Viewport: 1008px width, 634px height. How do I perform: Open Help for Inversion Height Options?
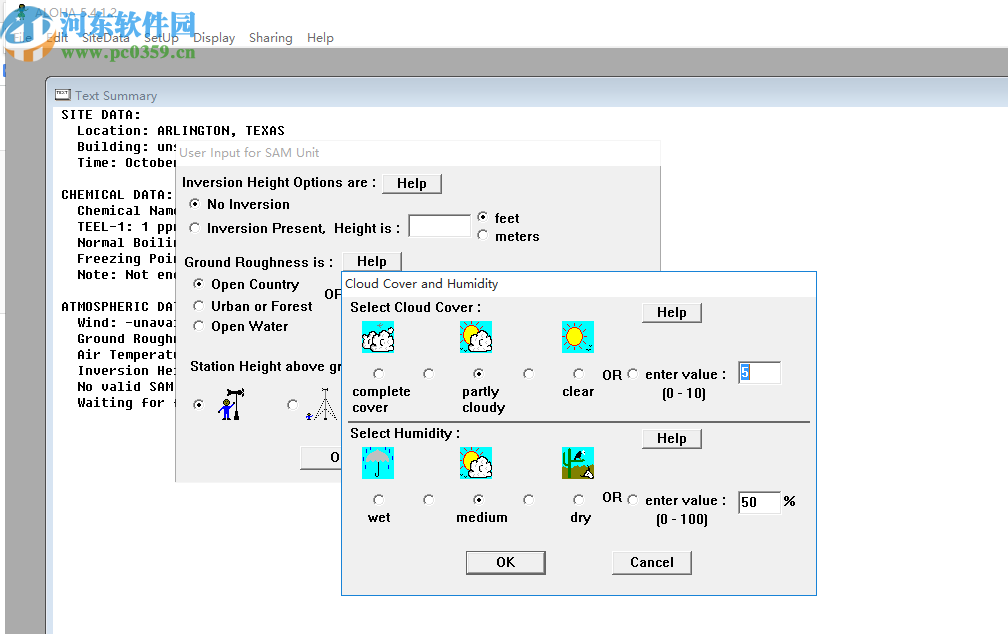[411, 183]
